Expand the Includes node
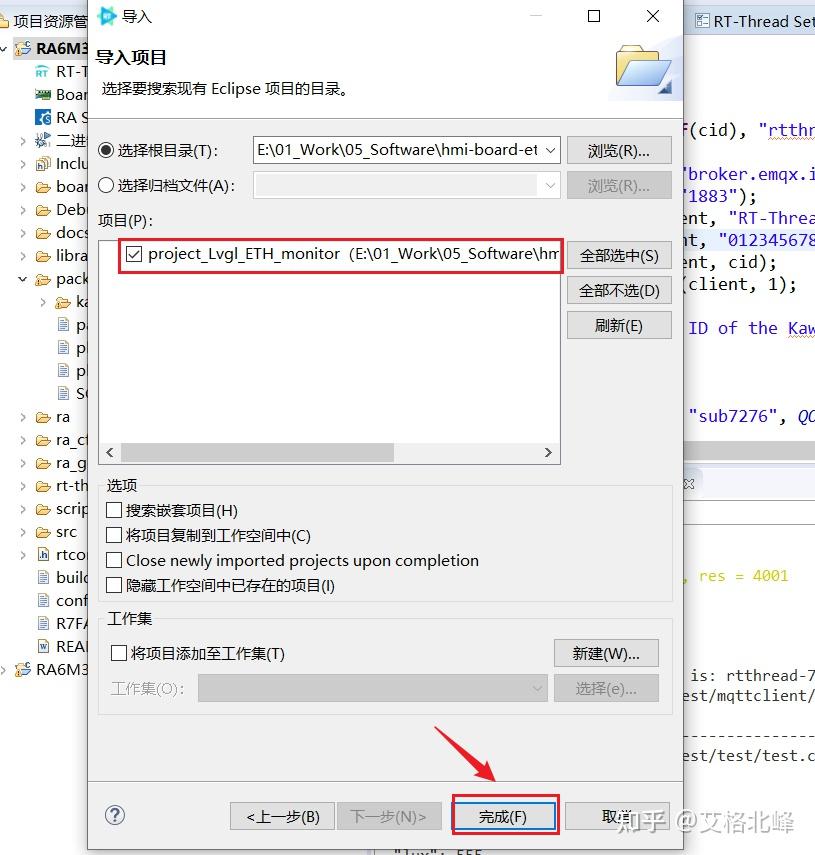Screen dimensions: 815x855 click(22, 164)
